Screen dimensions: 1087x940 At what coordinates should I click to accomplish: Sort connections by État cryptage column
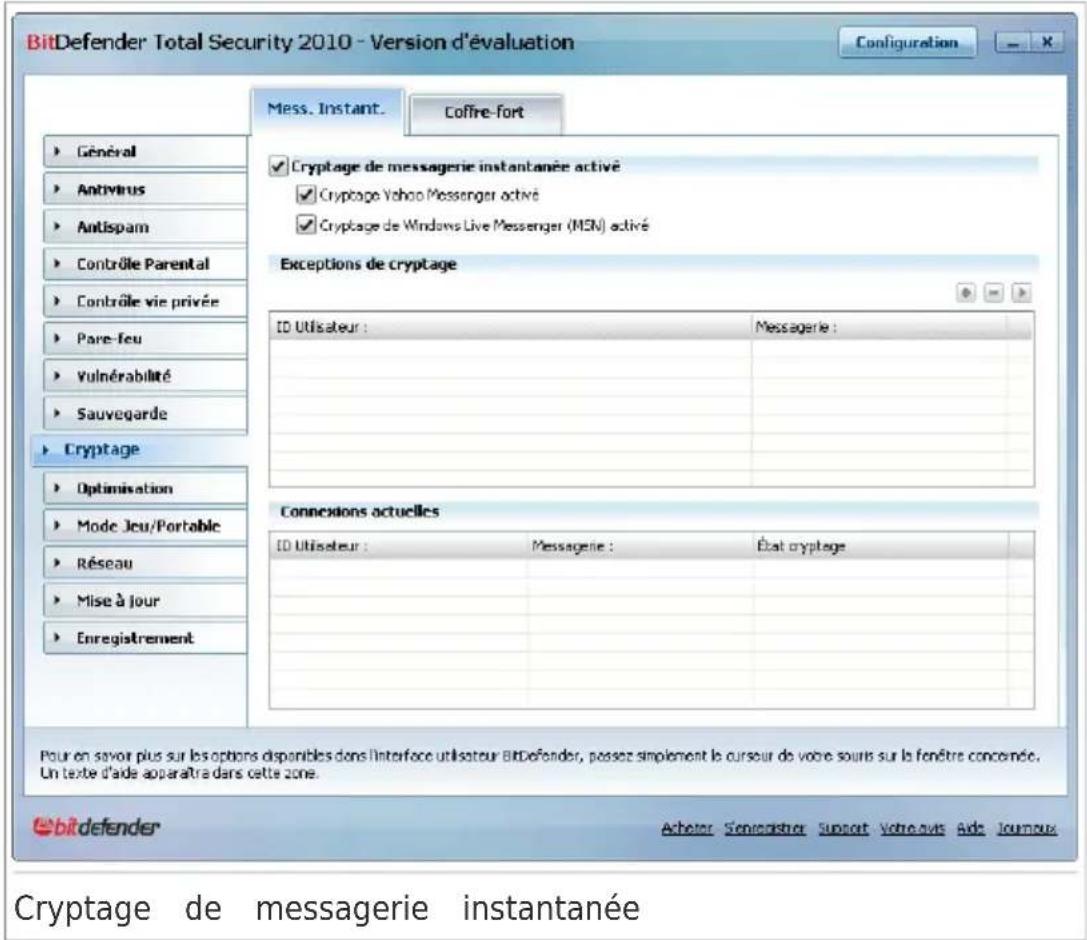coord(880,546)
